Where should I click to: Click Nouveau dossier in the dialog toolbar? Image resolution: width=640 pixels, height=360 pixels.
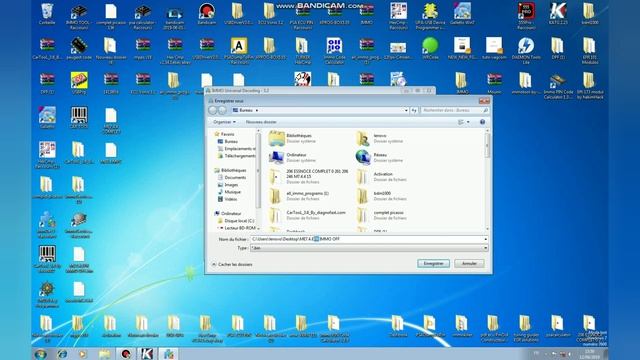[x=261, y=122]
